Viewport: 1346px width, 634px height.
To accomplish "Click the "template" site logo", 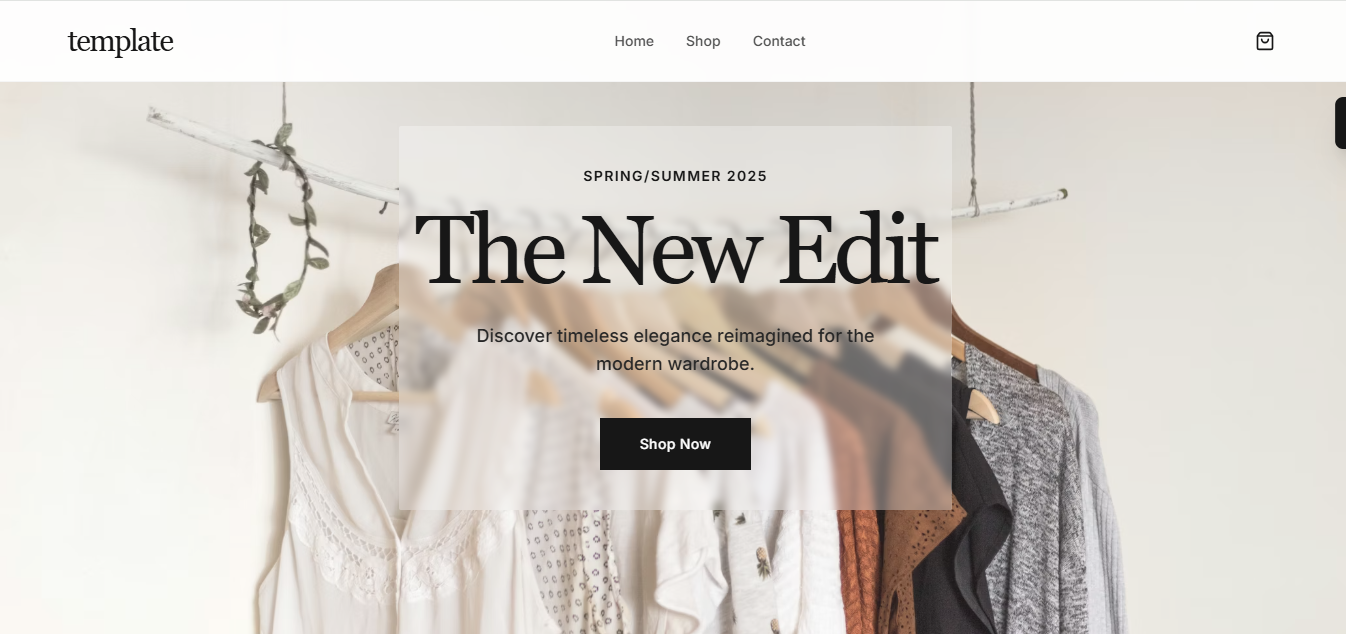I will point(120,41).
